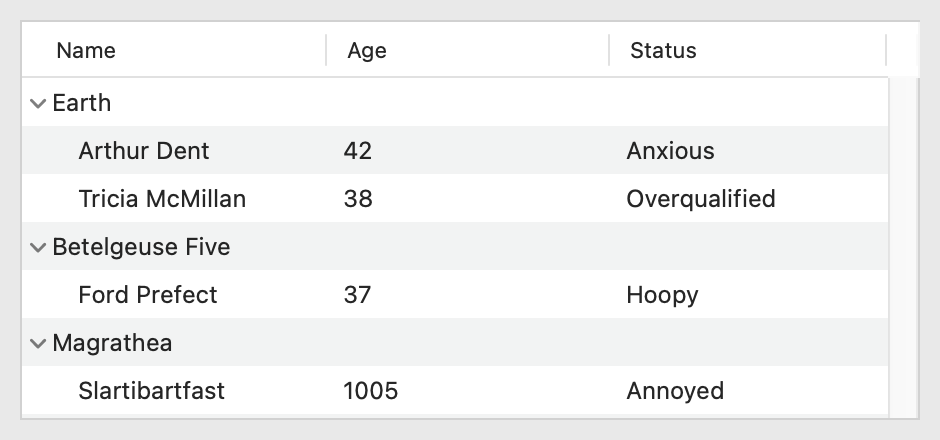Click the Magrathea group label

click(112, 343)
